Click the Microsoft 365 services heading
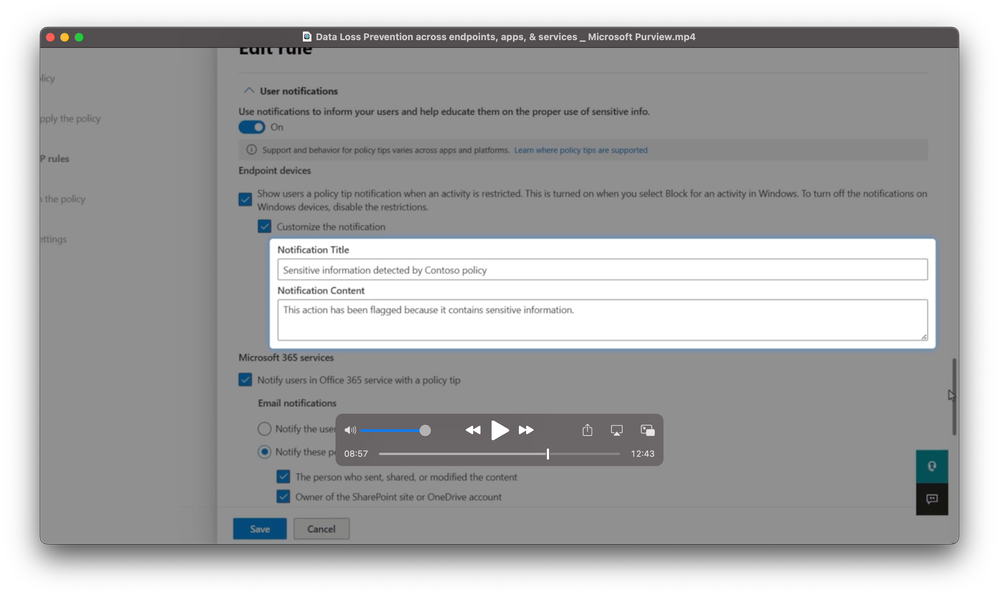 tap(286, 357)
